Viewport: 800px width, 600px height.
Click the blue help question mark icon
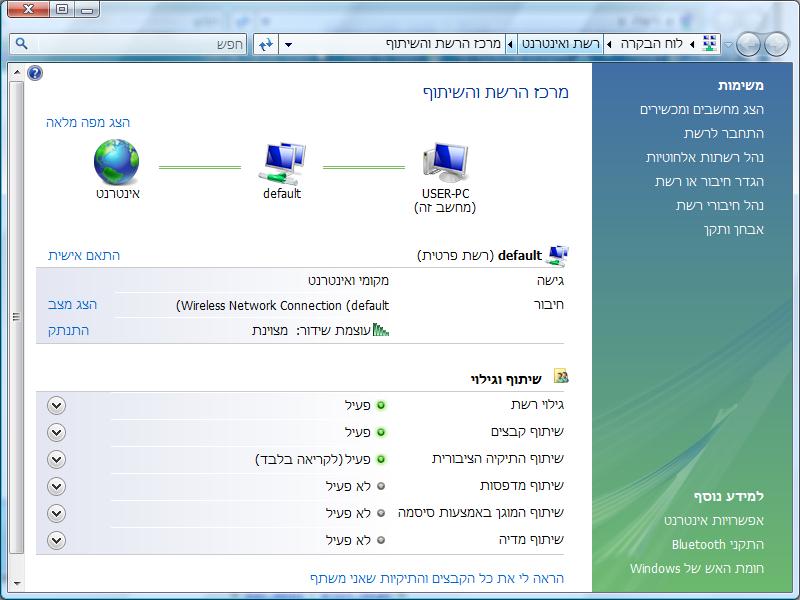coord(35,73)
